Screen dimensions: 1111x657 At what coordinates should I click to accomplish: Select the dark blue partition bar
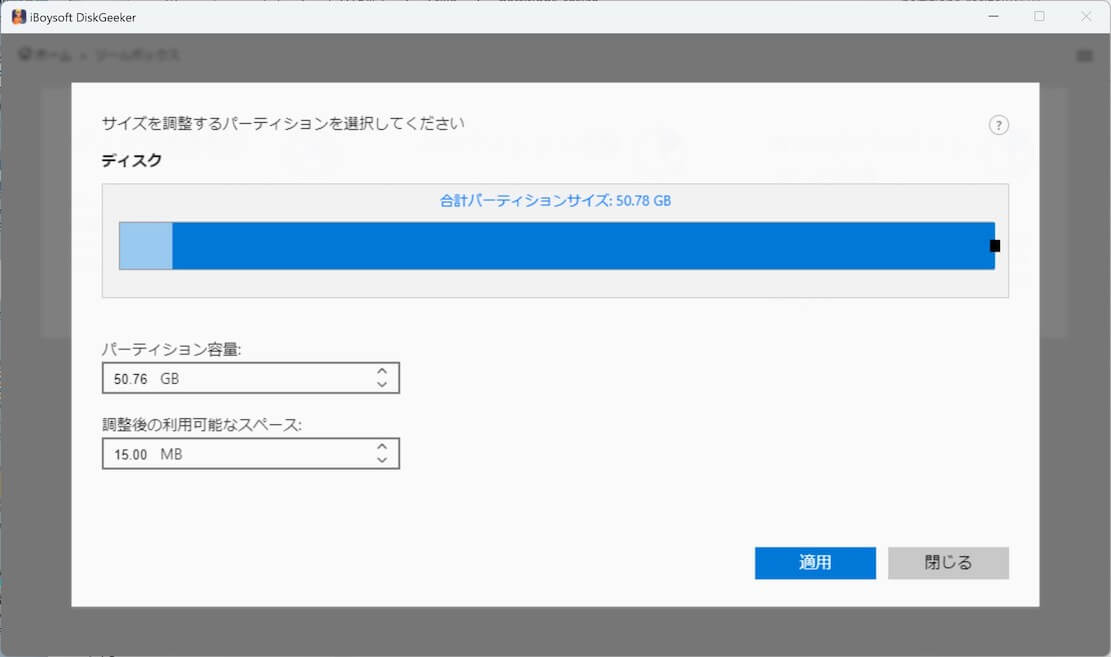tap(583, 246)
